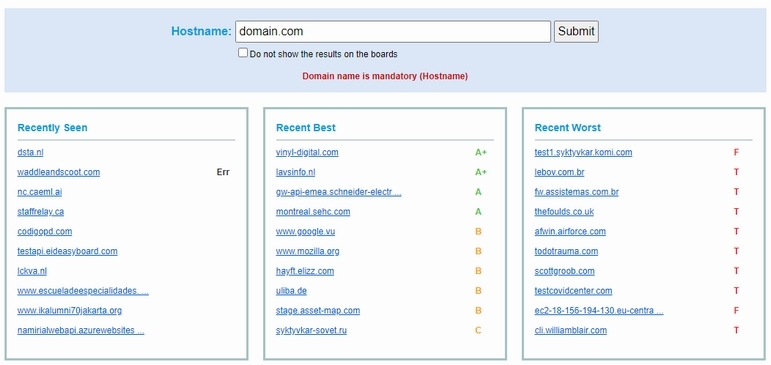The image size is (771, 365).
Task: Open waddleandscoot.com link
Action: [x=59, y=172]
